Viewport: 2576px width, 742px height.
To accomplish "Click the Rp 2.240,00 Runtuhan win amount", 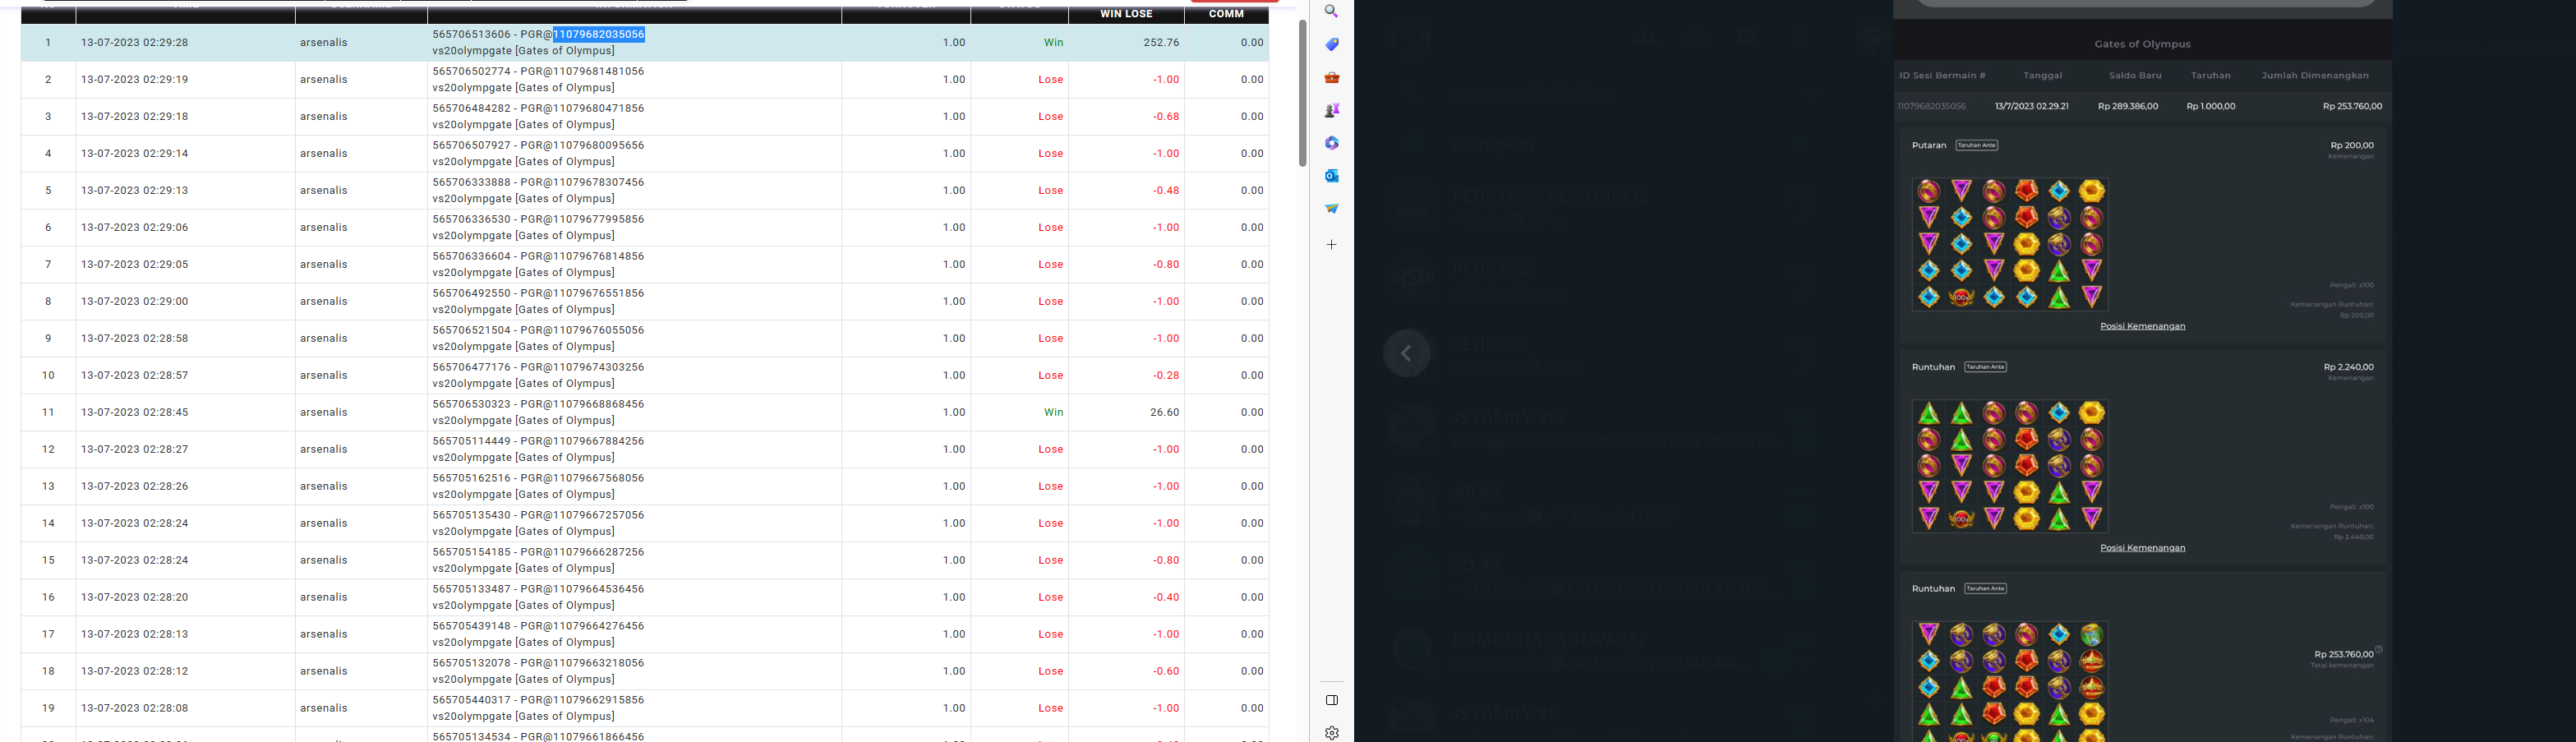I will (2348, 367).
